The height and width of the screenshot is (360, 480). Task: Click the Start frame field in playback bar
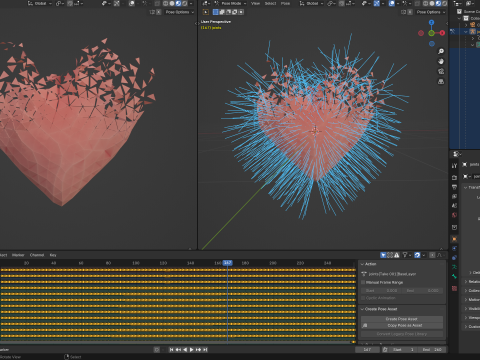[403, 350]
